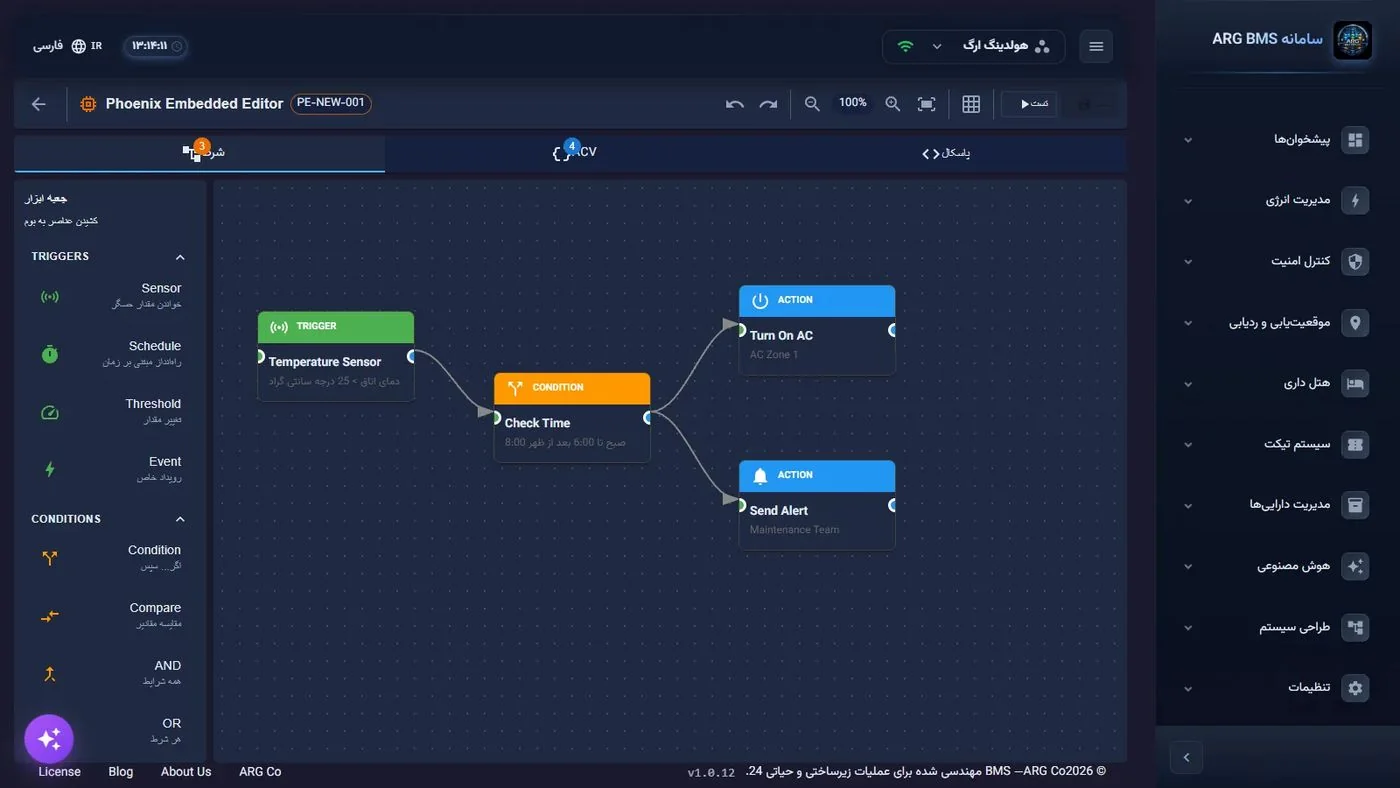The width and height of the screenshot is (1400, 788).
Task: Undo the last editor action
Action: (x=735, y=104)
